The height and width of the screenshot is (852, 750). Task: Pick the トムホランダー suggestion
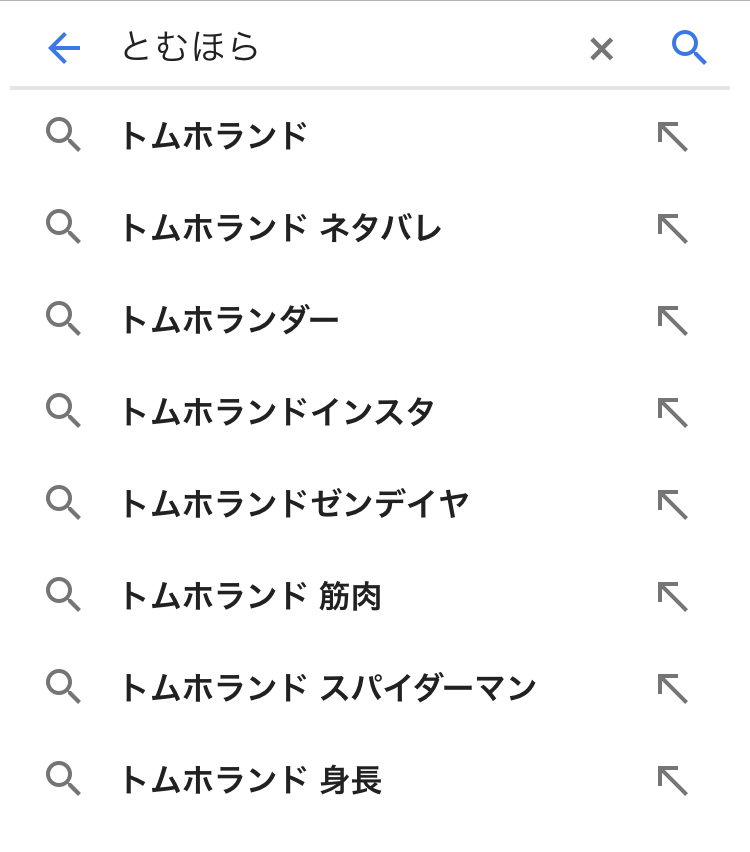point(229,320)
